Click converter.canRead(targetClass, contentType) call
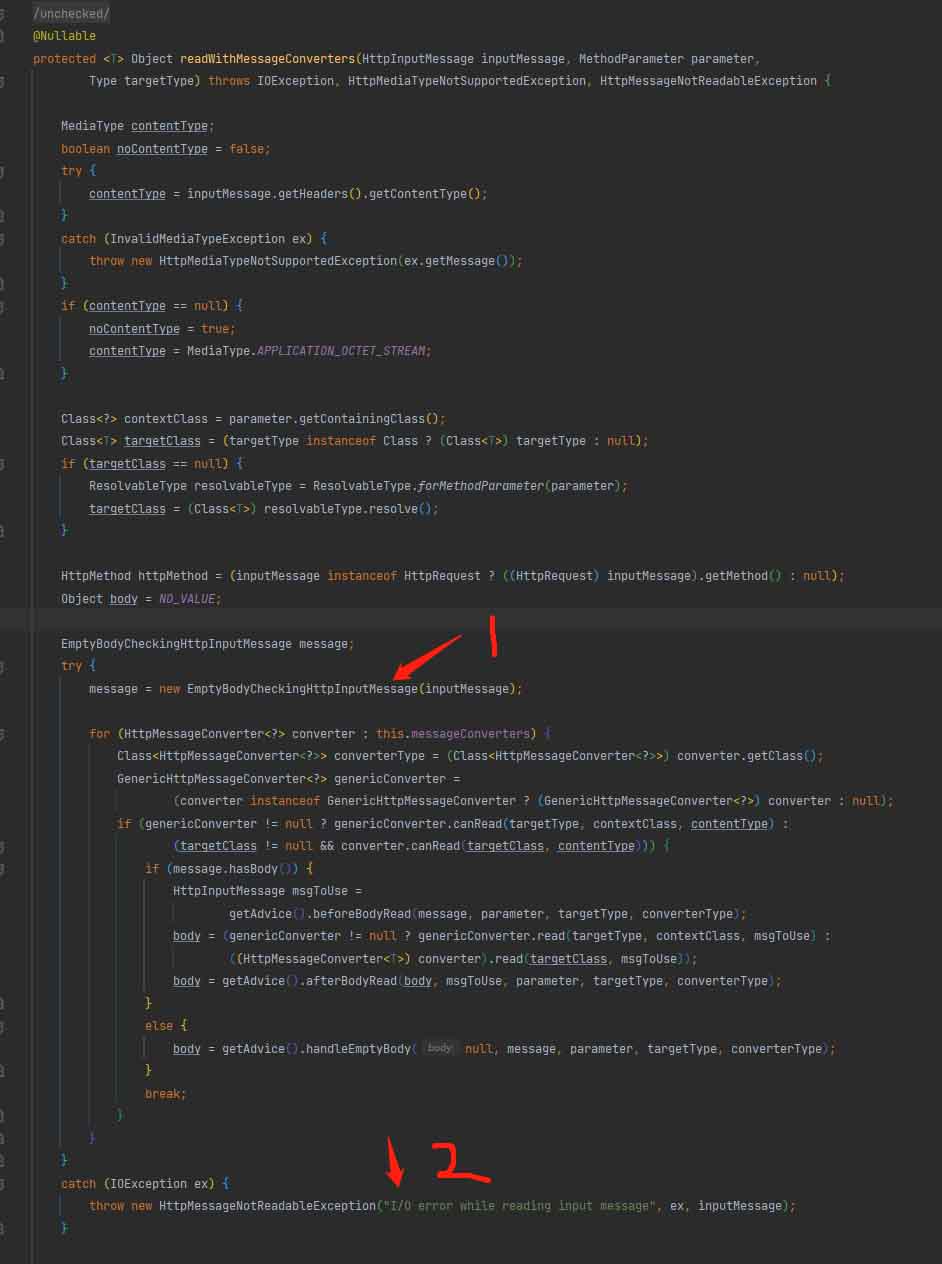The height and width of the screenshot is (1264, 942). pyautogui.click(x=491, y=846)
